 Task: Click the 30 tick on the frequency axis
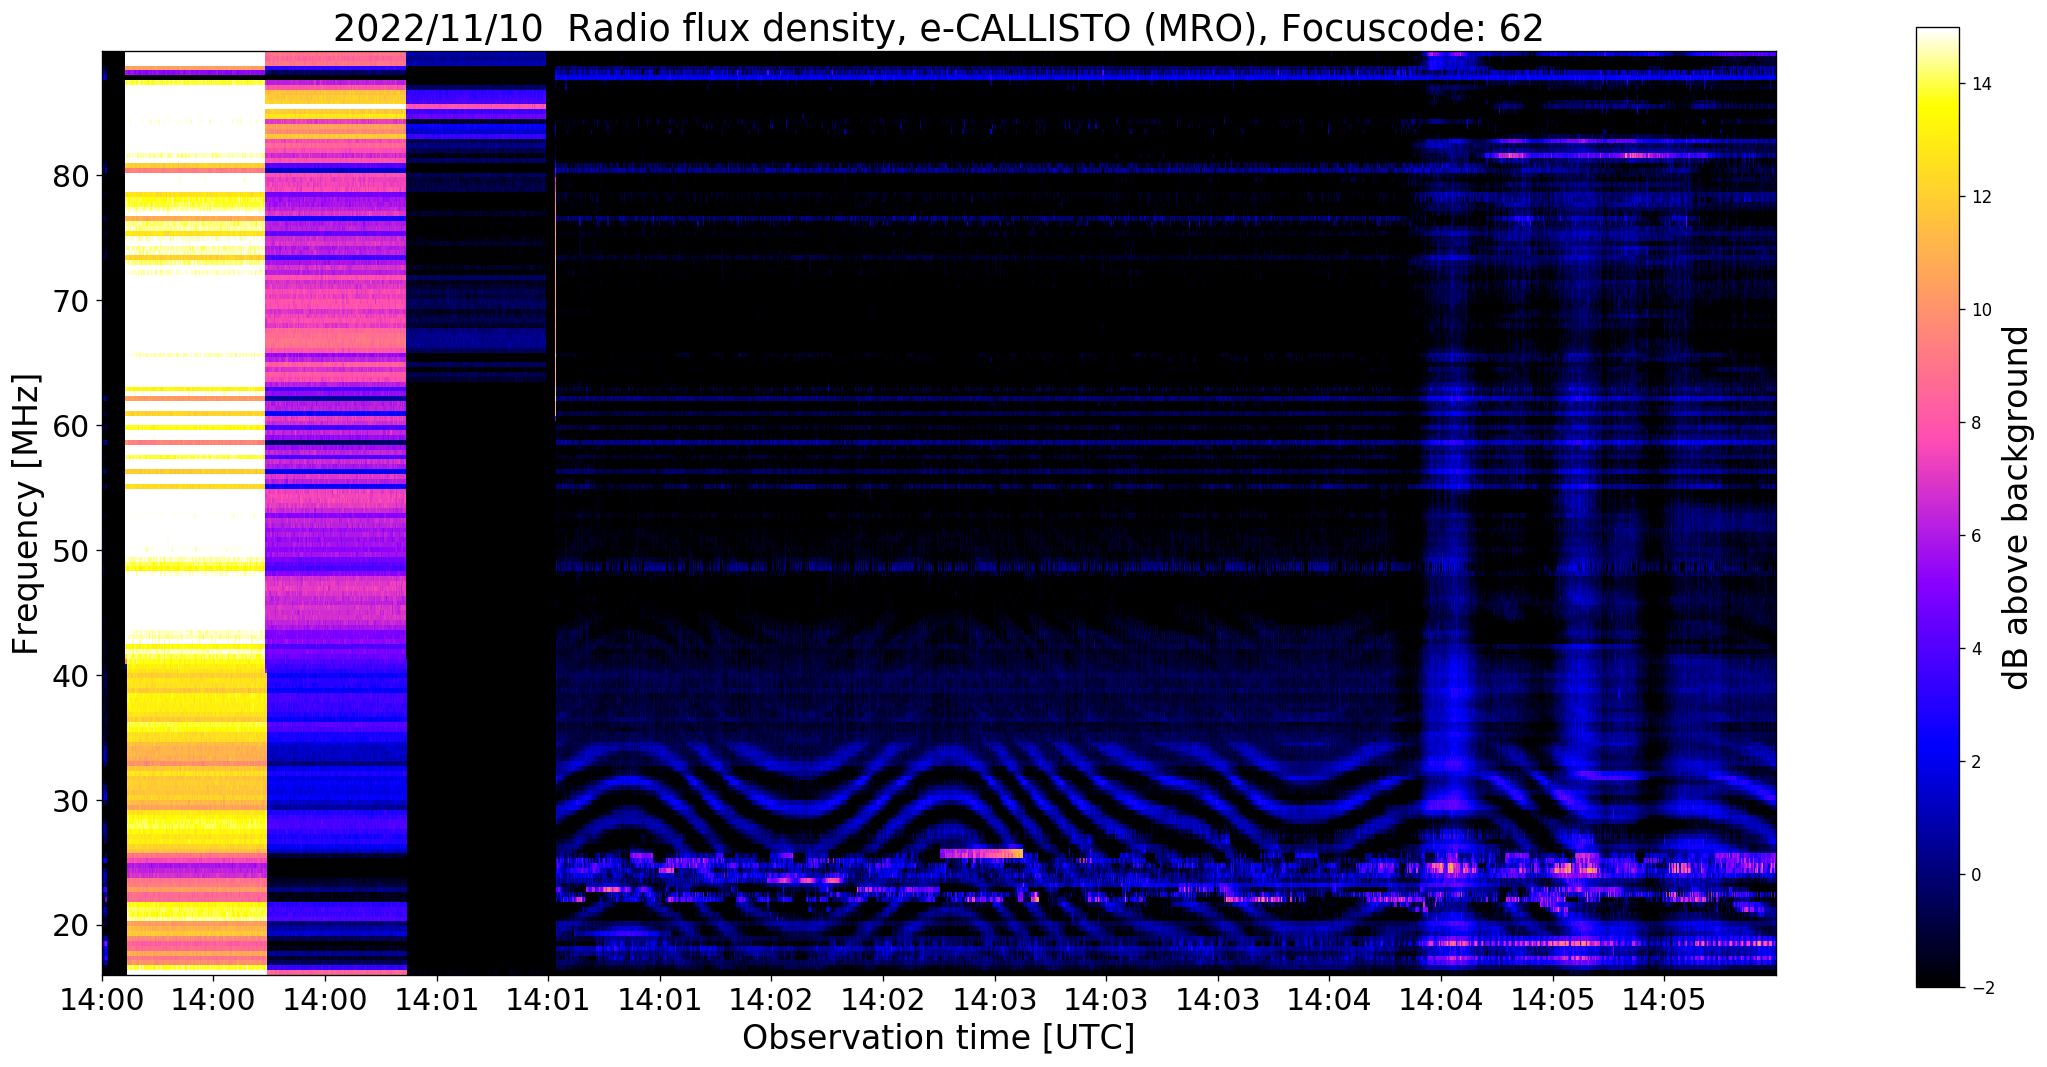72,801
